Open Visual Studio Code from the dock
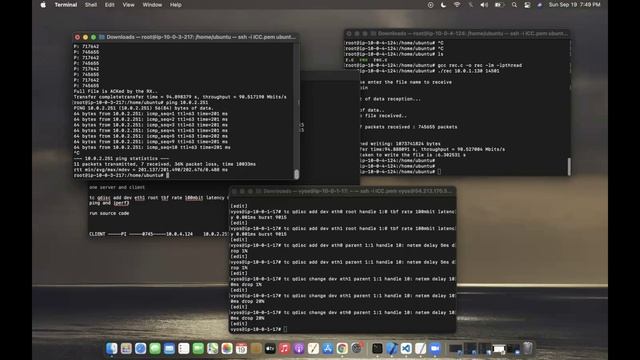Image resolution: width=640 pixels, height=360 pixels. (x=406, y=348)
